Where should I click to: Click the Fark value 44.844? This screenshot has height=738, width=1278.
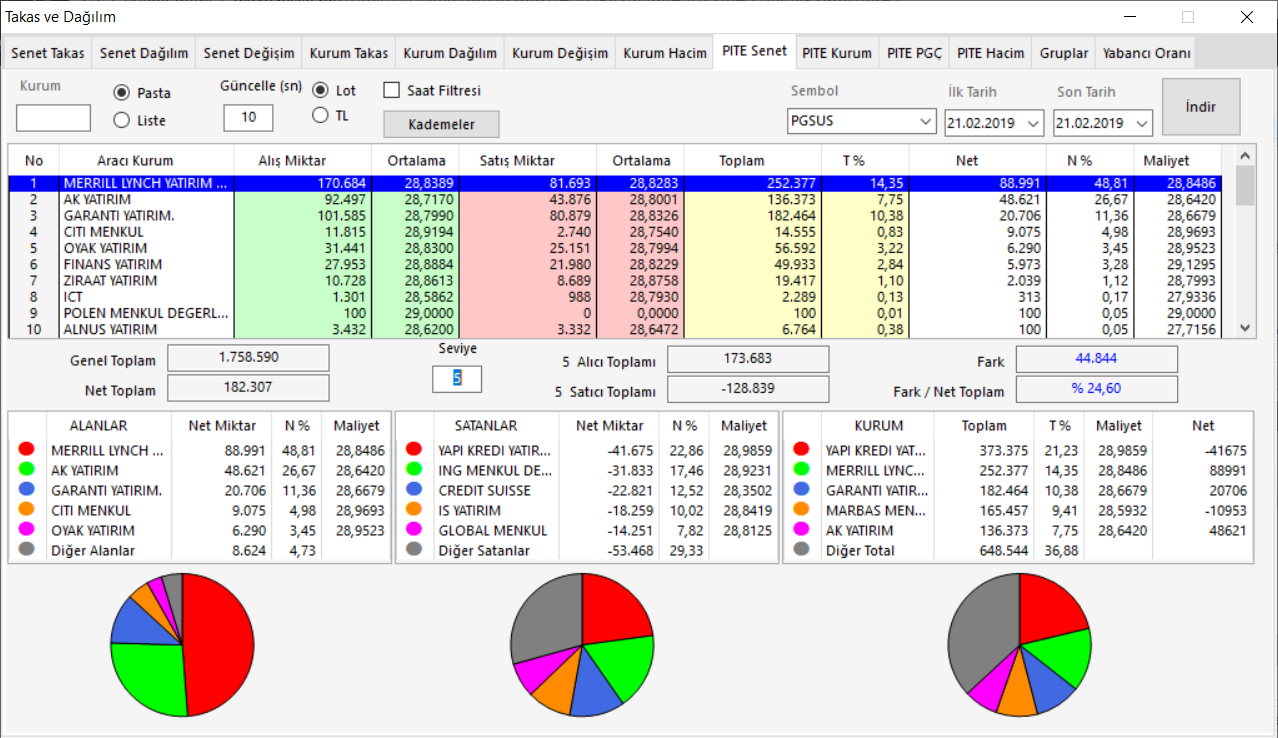click(1097, 359)
